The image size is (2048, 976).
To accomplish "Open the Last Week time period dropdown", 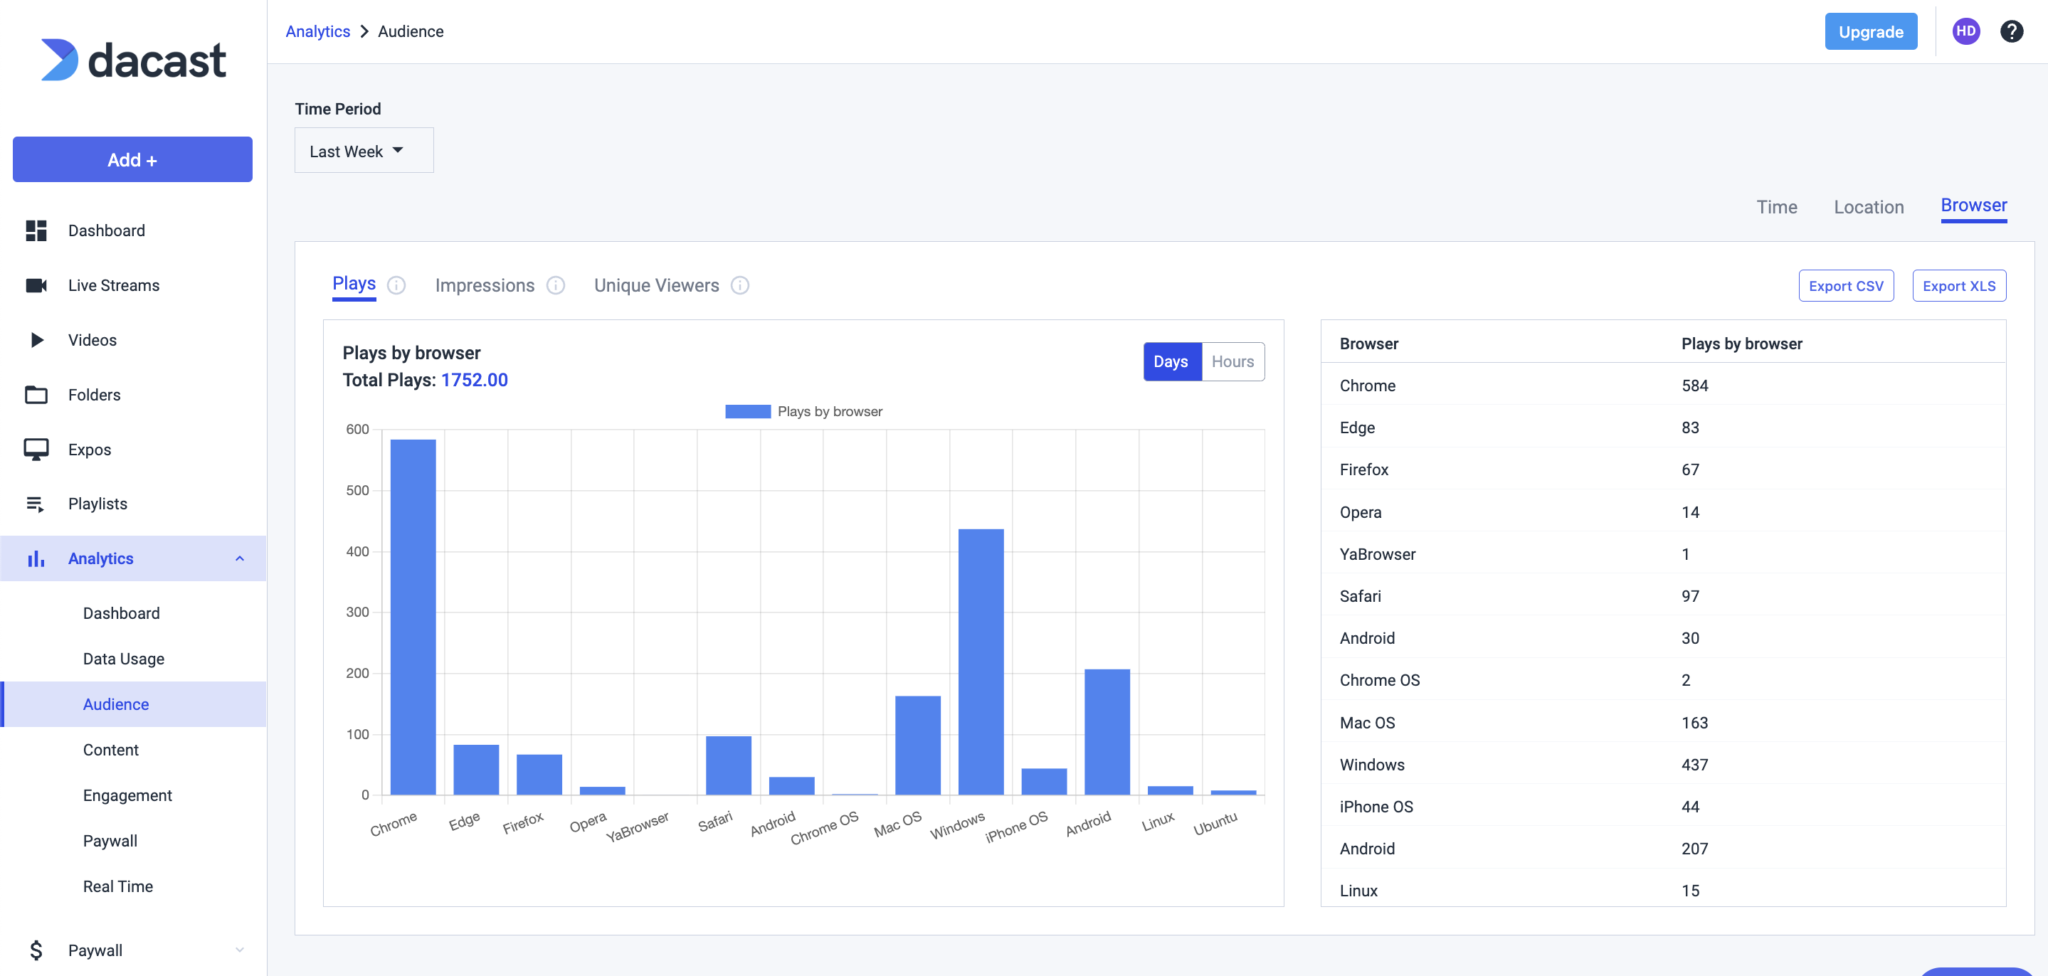I will point(363,150).
